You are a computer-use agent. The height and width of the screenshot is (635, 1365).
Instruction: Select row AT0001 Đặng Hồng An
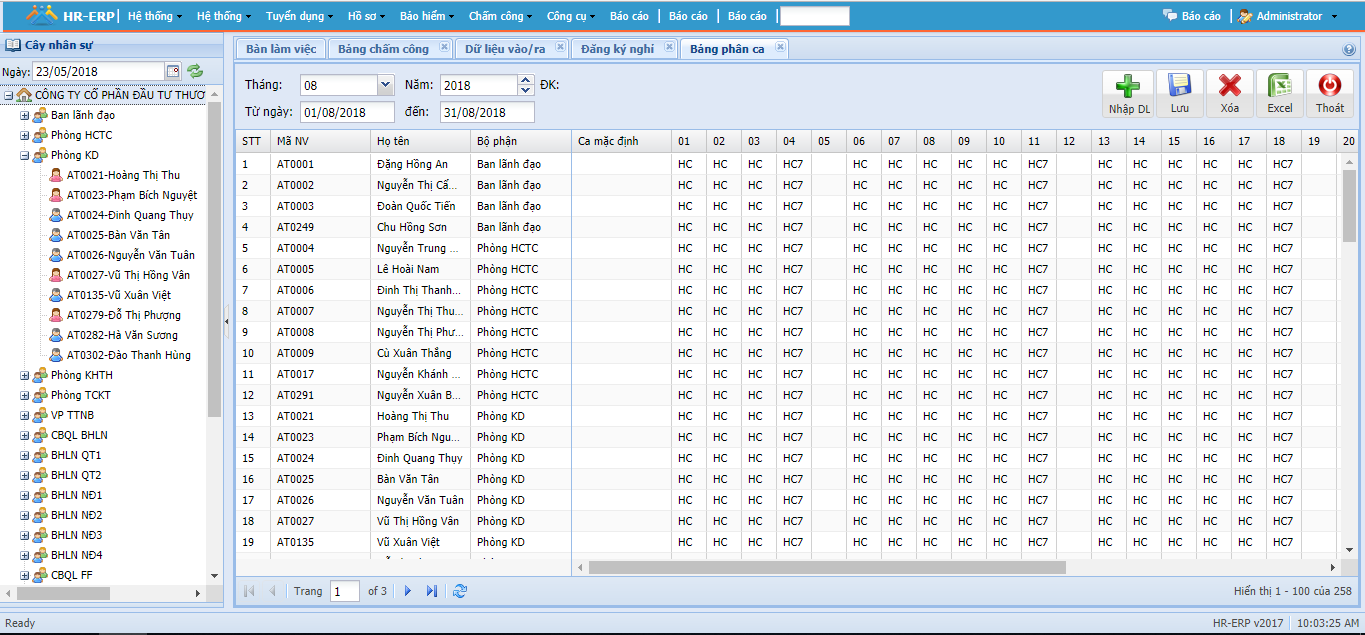(x=789, y=164)
